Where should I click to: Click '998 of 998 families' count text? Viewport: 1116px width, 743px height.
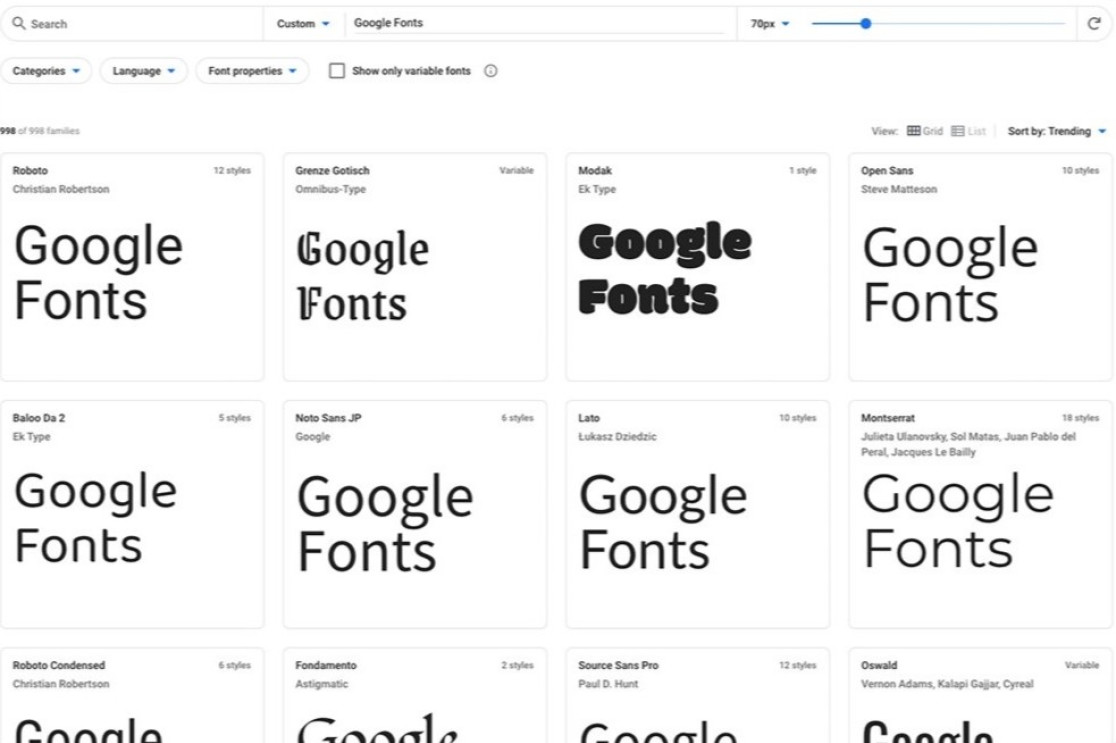coord(40,131)
